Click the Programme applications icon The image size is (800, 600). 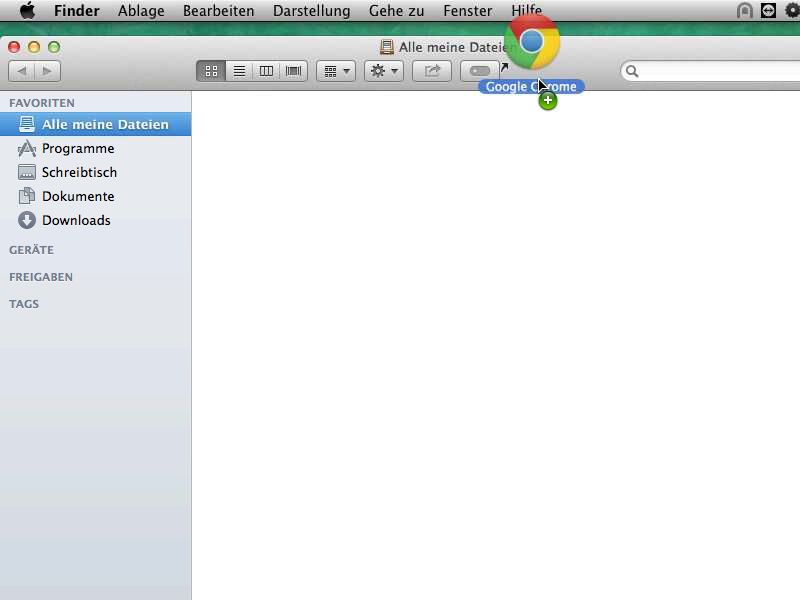point(27,148)
